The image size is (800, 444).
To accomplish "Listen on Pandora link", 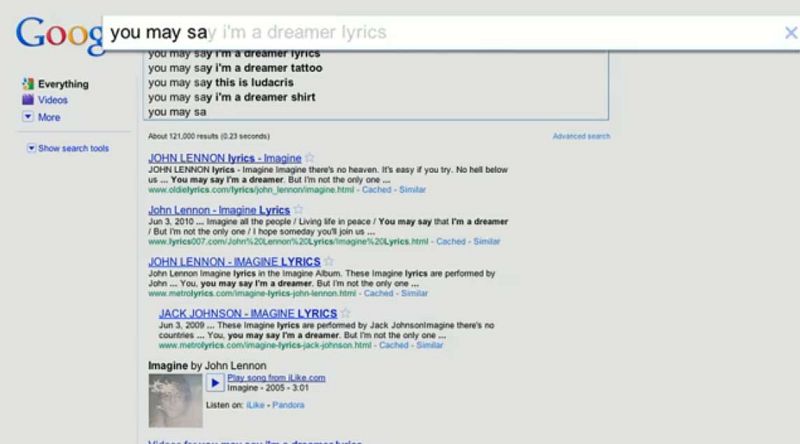I will point(289,405).
